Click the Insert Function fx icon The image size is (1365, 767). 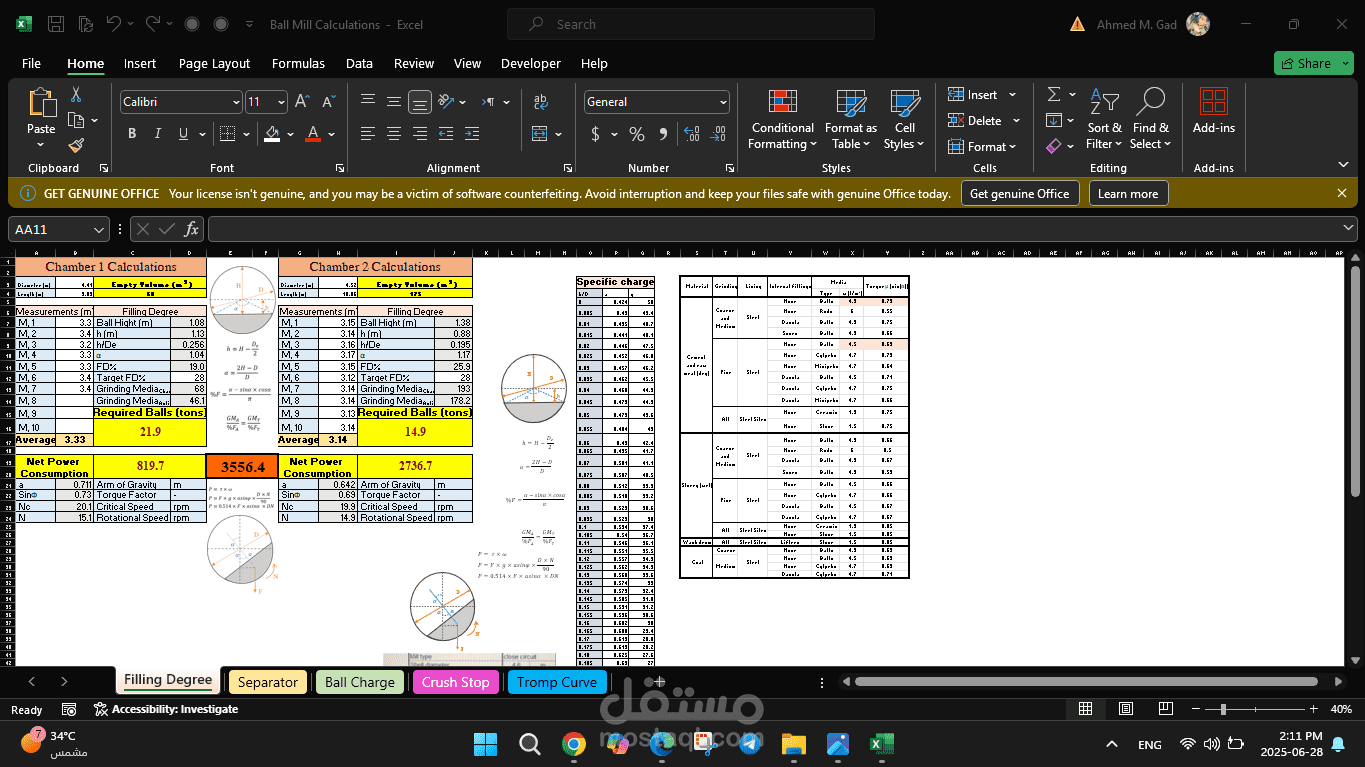tap(190, 229)
